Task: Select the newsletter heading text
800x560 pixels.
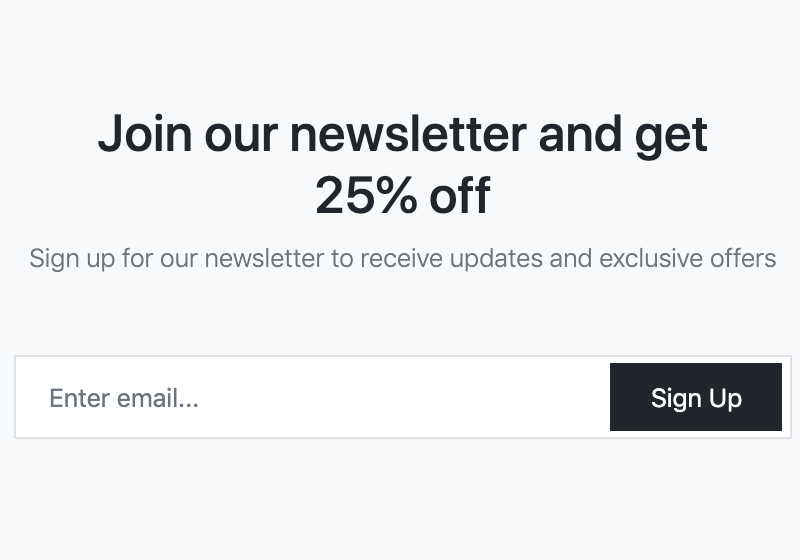Action: click(403, 164)
